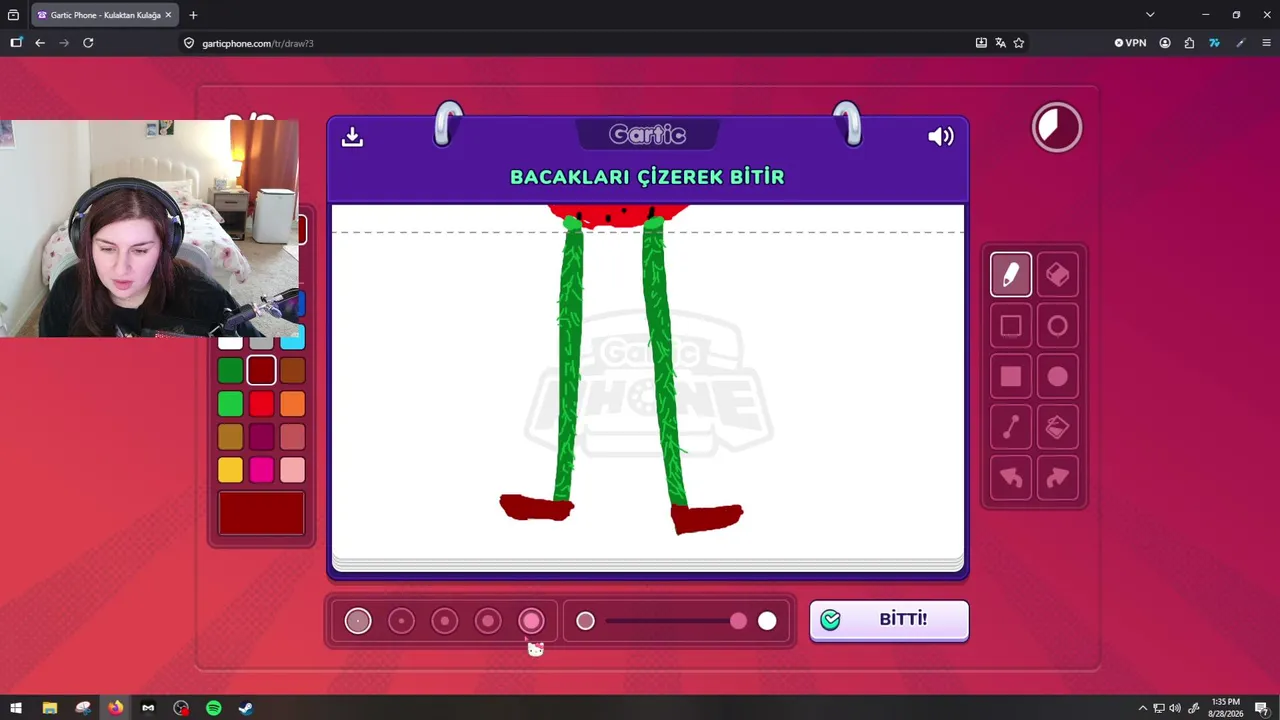Open Steam from the taskbar
Screen dimensions: 1280x720
click(x=245, y=708)
